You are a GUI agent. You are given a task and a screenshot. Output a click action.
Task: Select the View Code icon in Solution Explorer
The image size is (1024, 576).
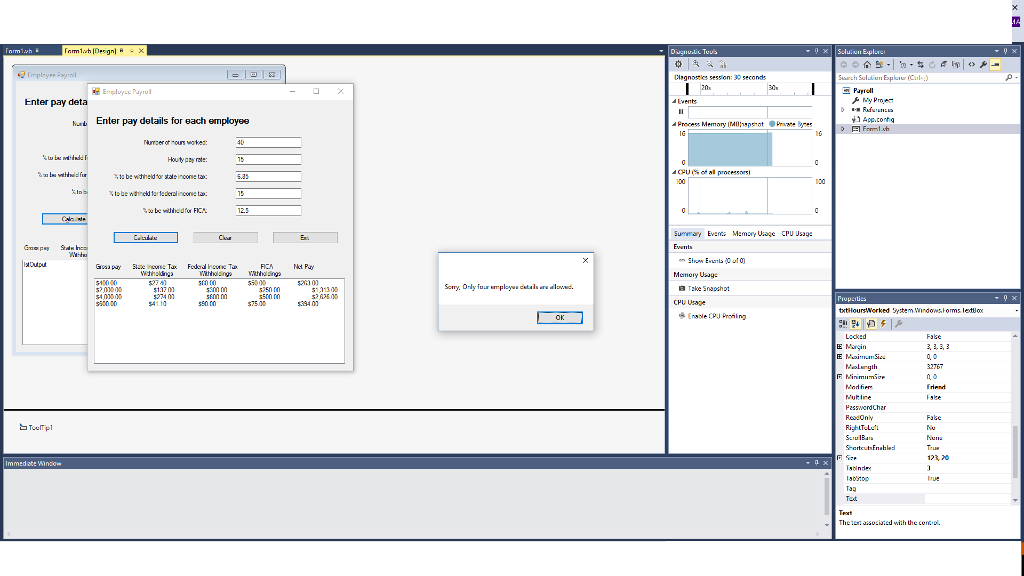(972, 64)
